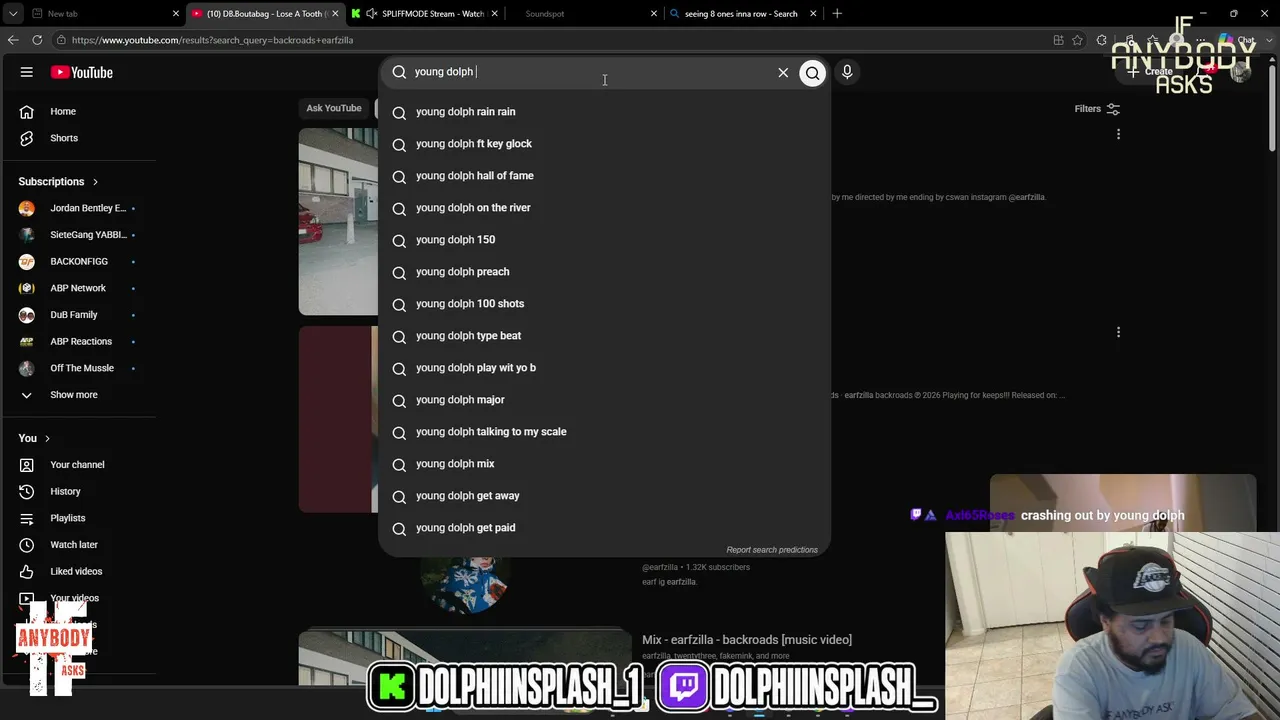
Task: Start voice search with the microphone
Action: 847,72
